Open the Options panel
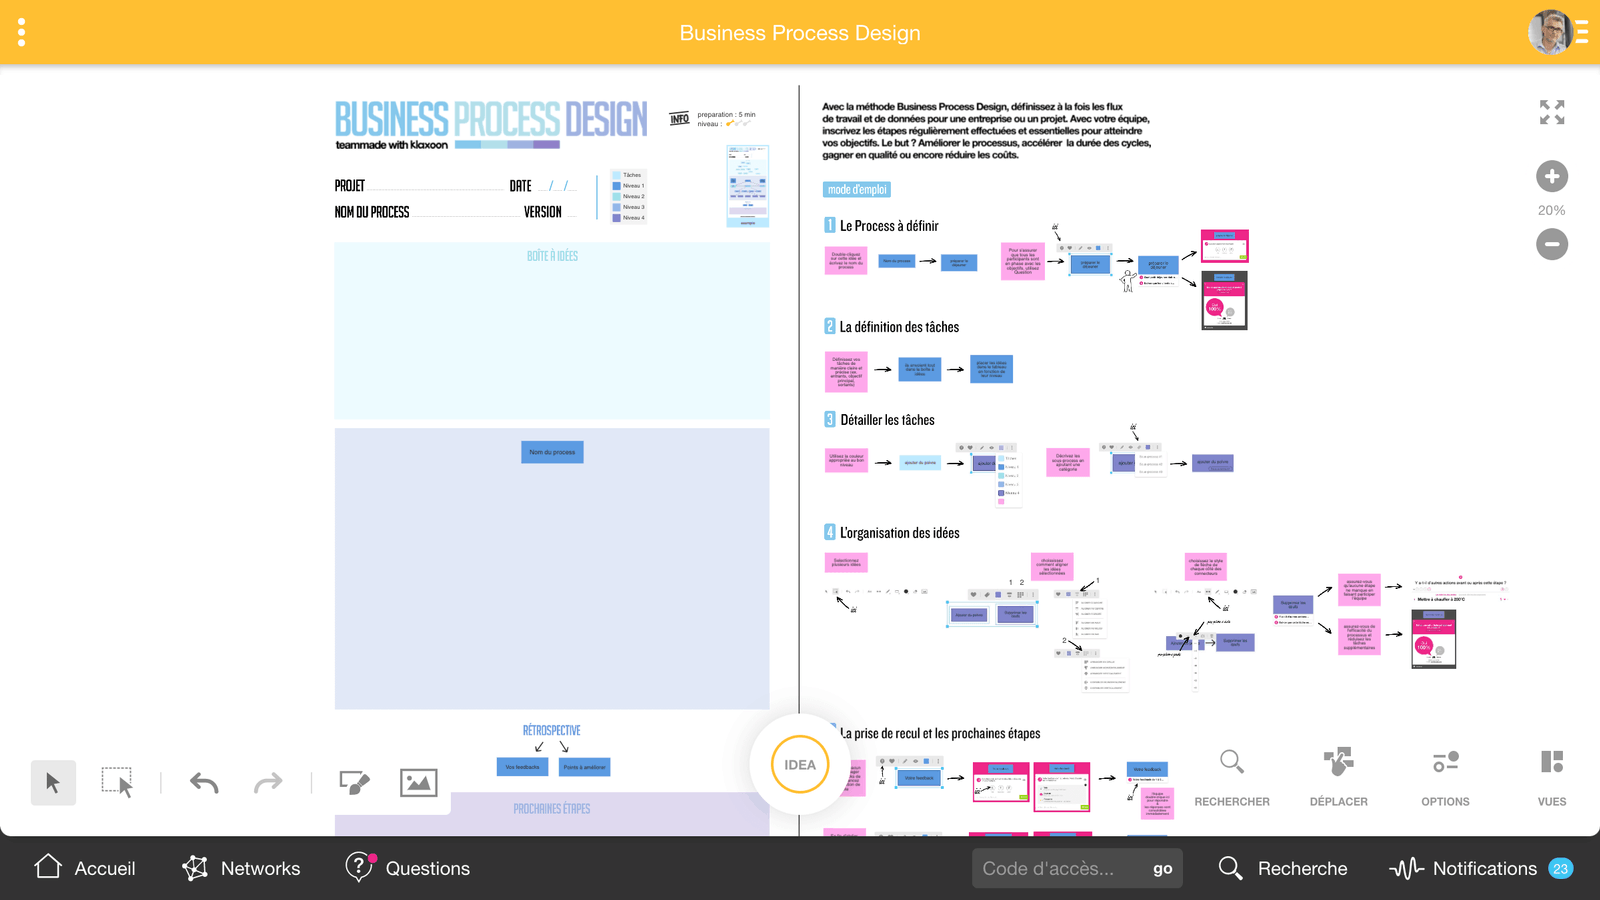 (1444, 775)
